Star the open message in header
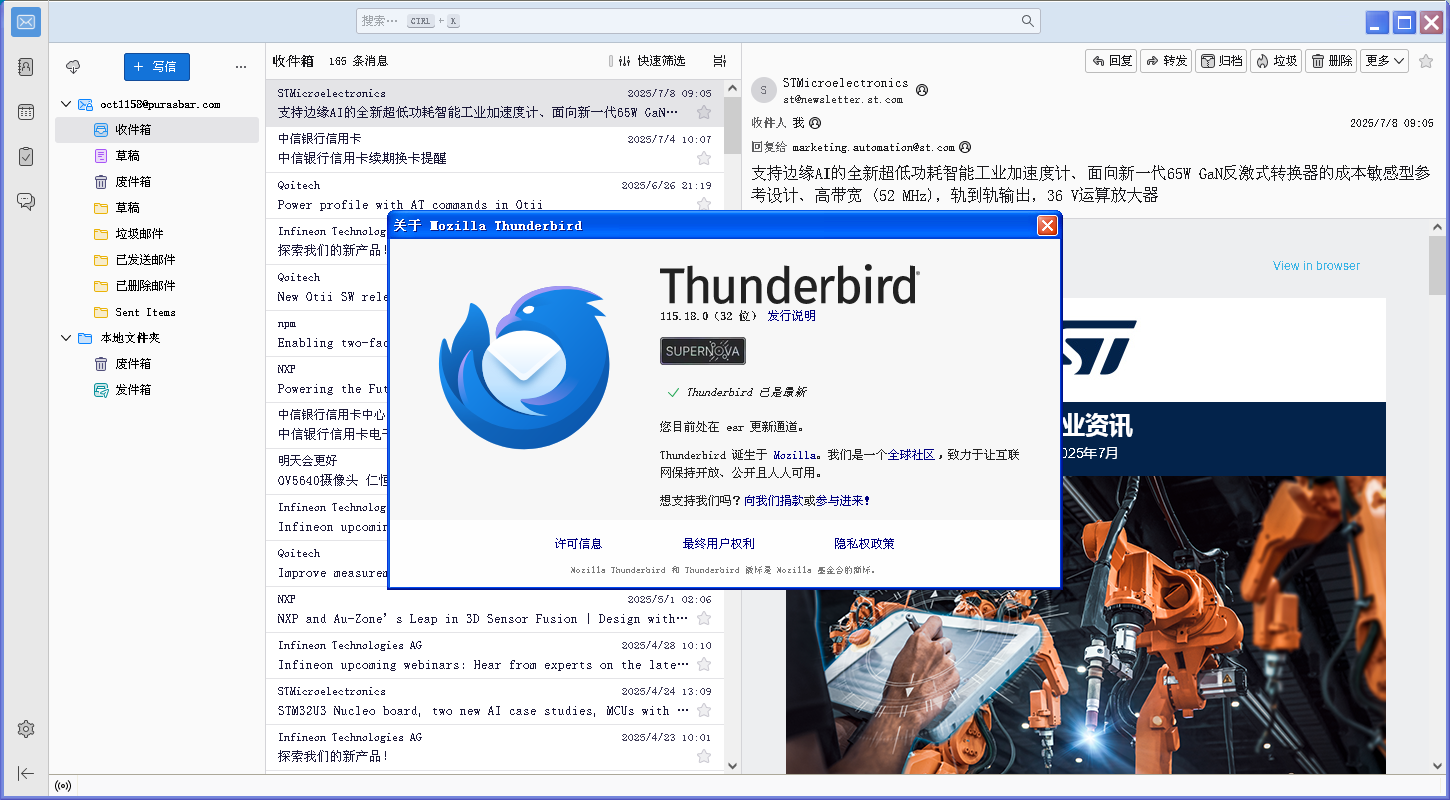Viewport: 1450px width, 800px height. point(1426,61)
